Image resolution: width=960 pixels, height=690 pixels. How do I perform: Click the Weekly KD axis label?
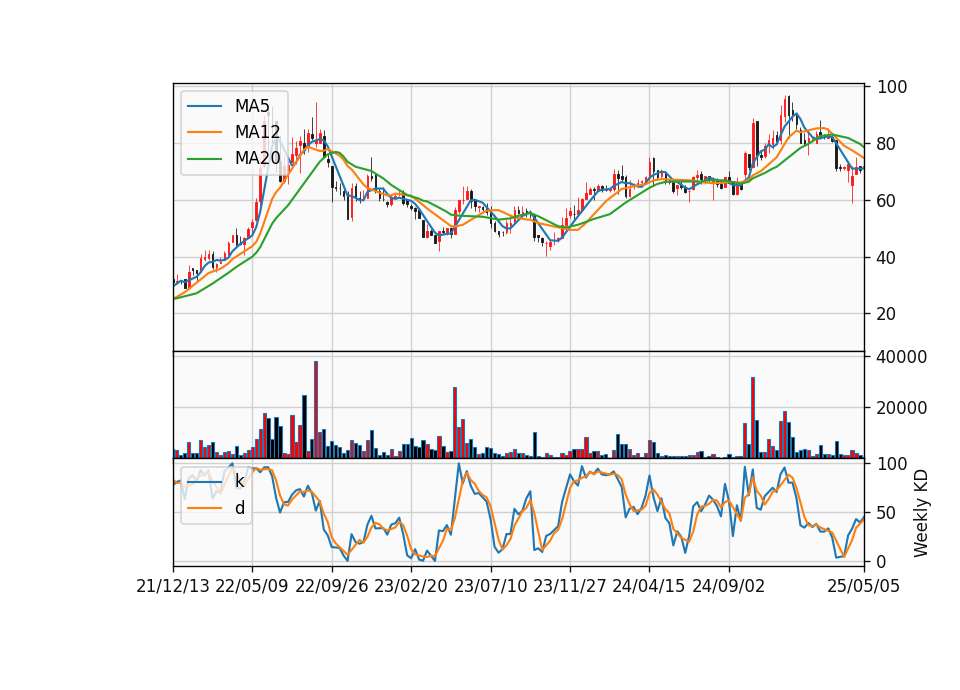coord(920,513)
